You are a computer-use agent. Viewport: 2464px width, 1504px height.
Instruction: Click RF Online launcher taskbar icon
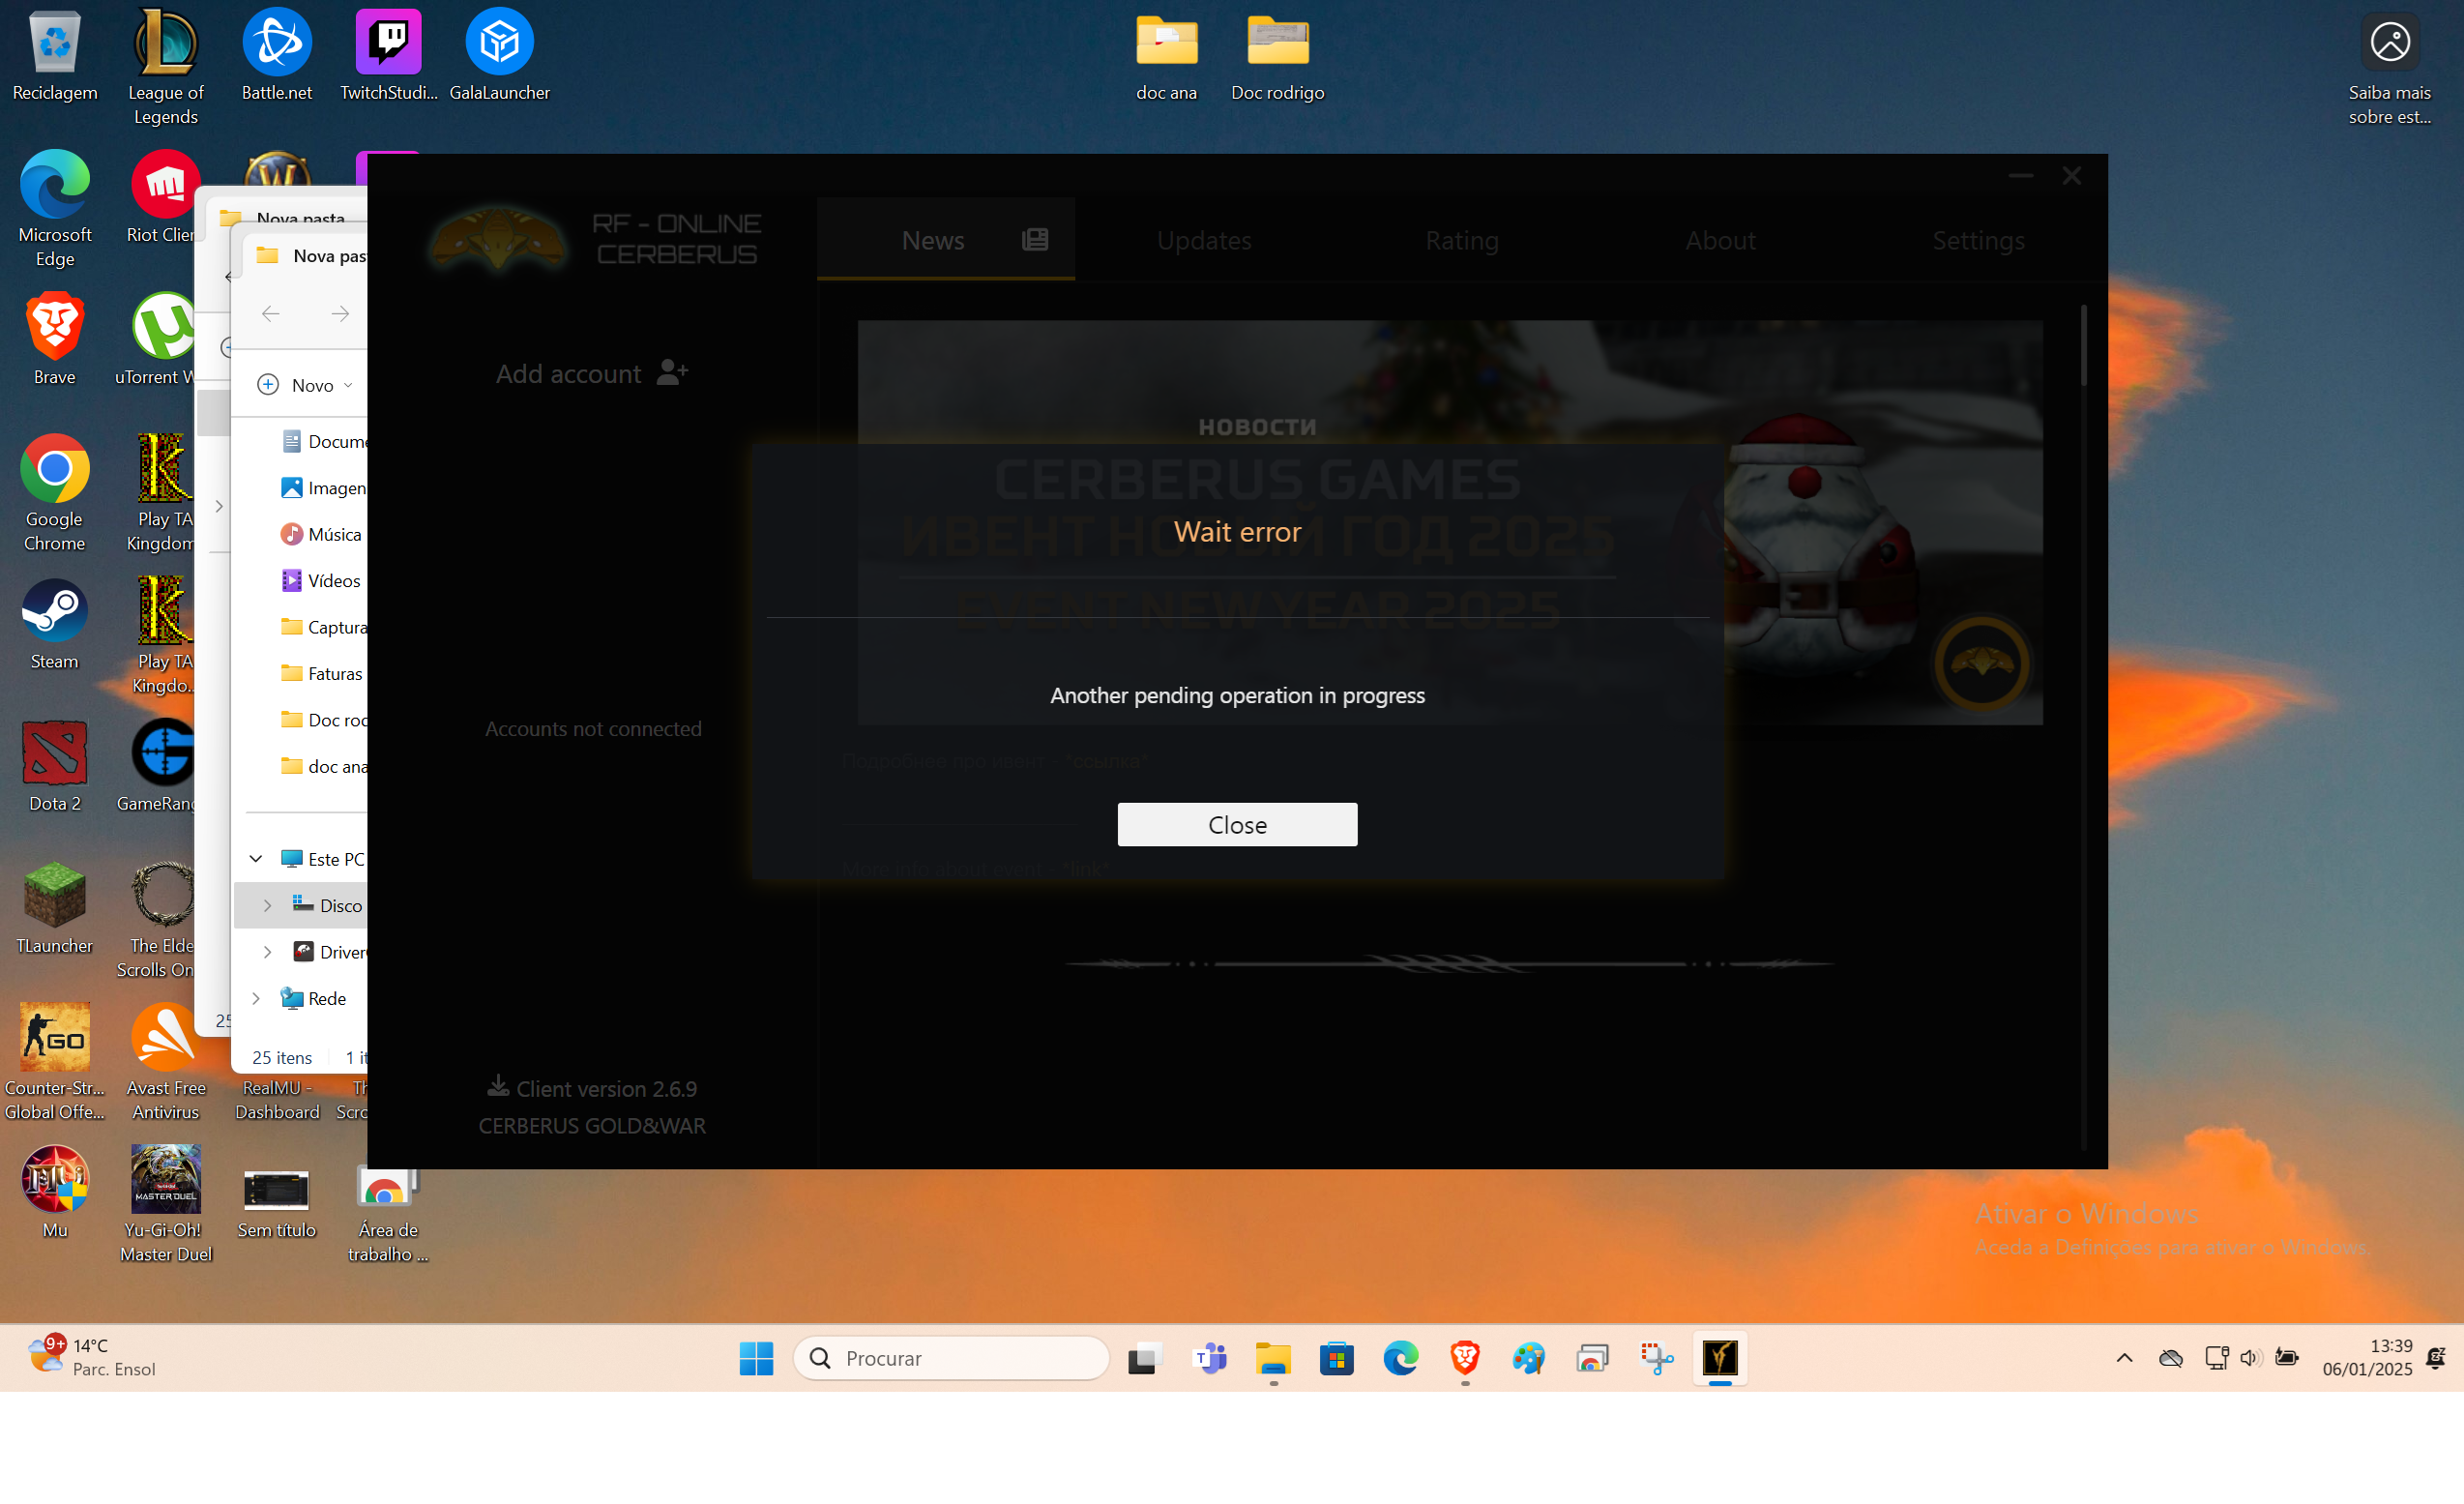pos(1720,1358)
